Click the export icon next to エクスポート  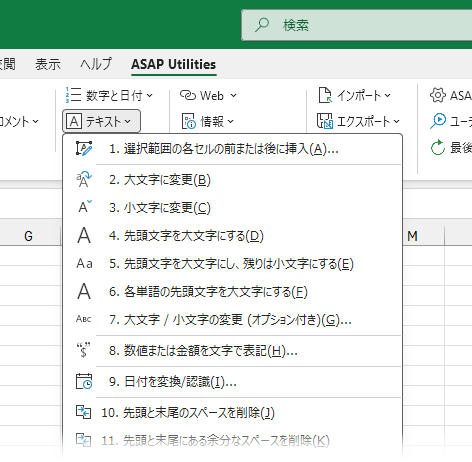coord(324,121)
